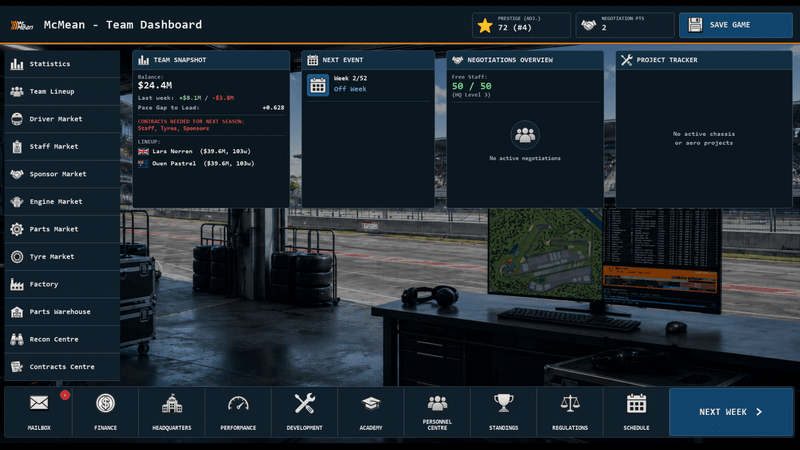This screenshot has width=800, height=450.
Task: Click the Parts Warehouse icon
Action: tap(17, 312)
